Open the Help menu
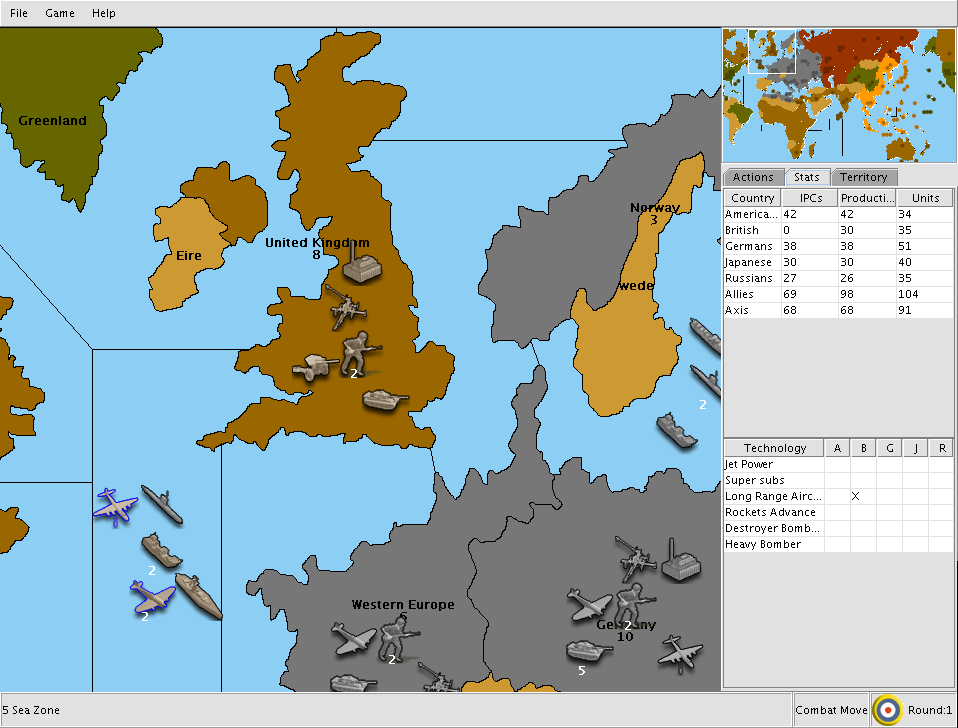958x728 pixels. point(104,13)
